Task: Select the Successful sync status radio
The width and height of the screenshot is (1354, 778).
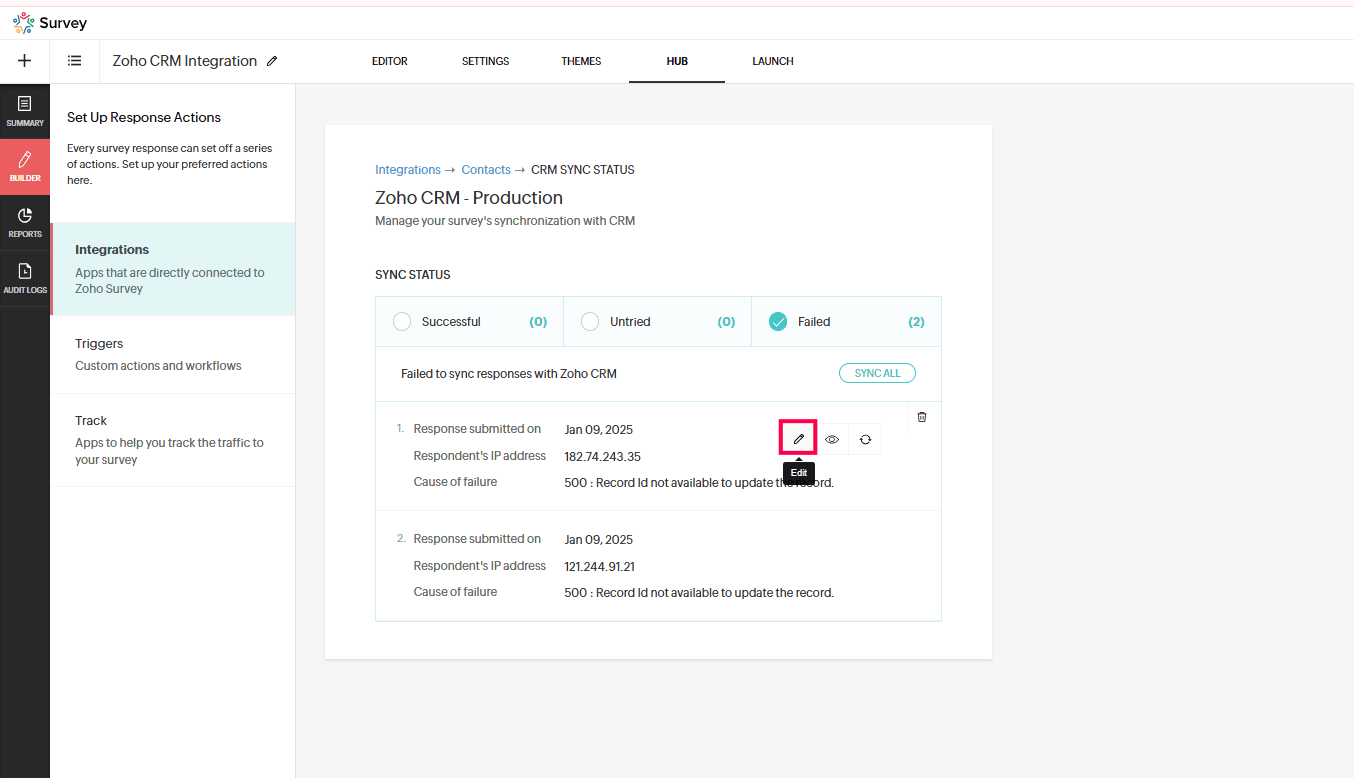Action: coord(402,322)
